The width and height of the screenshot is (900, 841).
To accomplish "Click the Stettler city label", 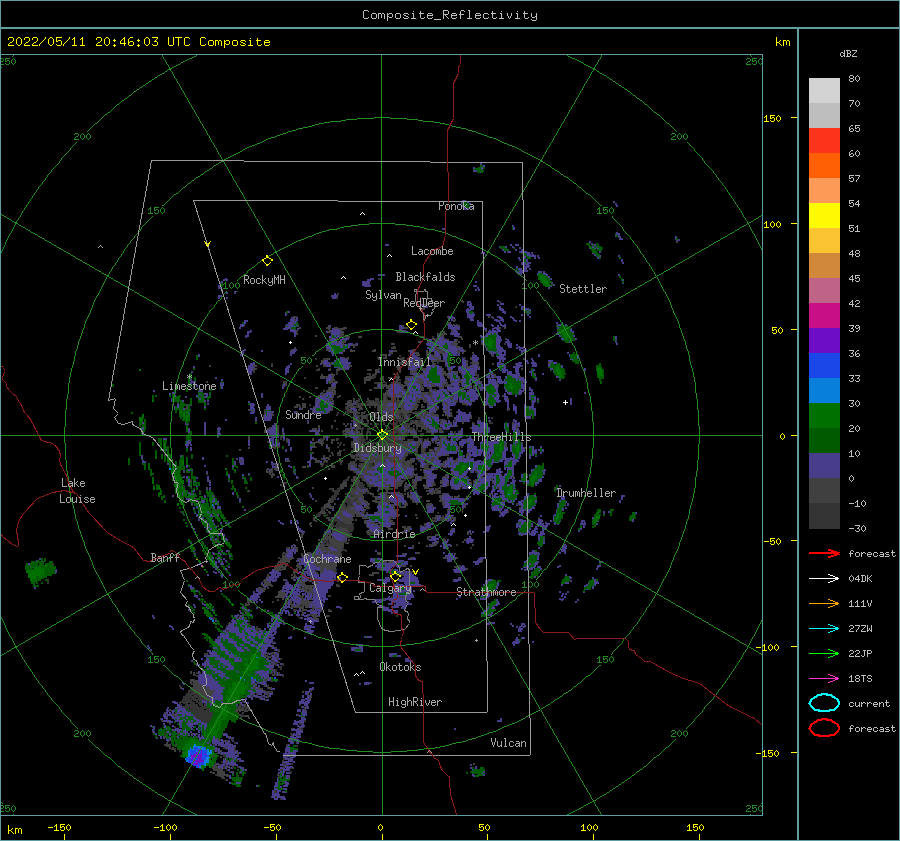I will point(583,289).
